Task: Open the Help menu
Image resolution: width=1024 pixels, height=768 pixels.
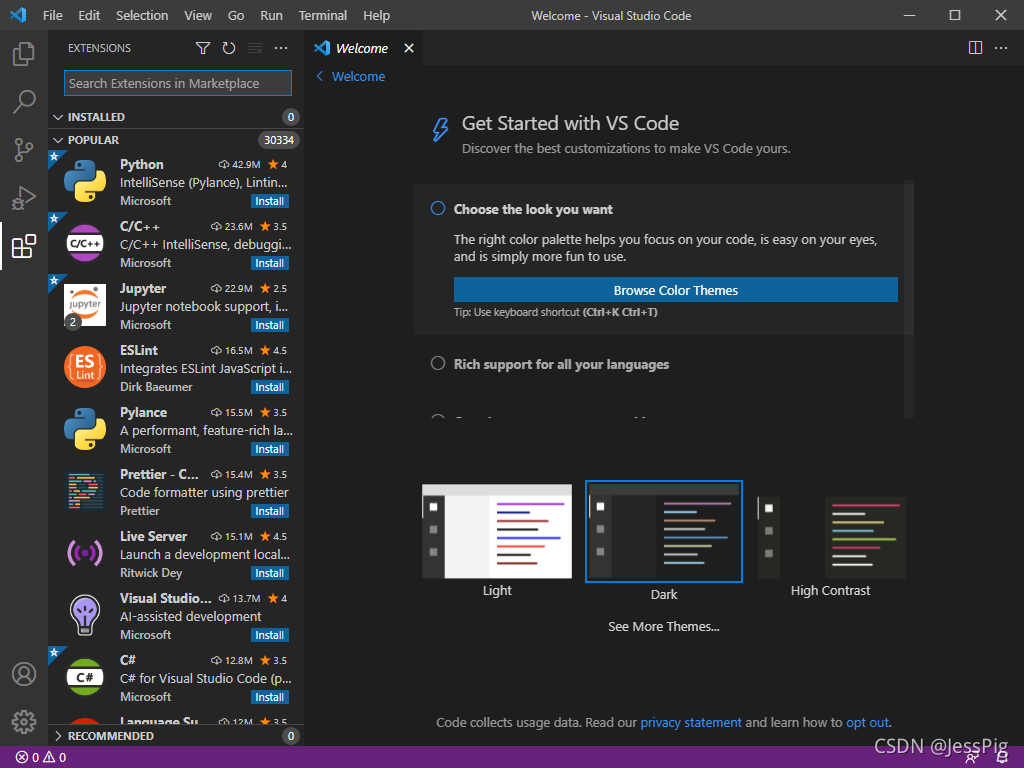Action: tap(377, 15)
